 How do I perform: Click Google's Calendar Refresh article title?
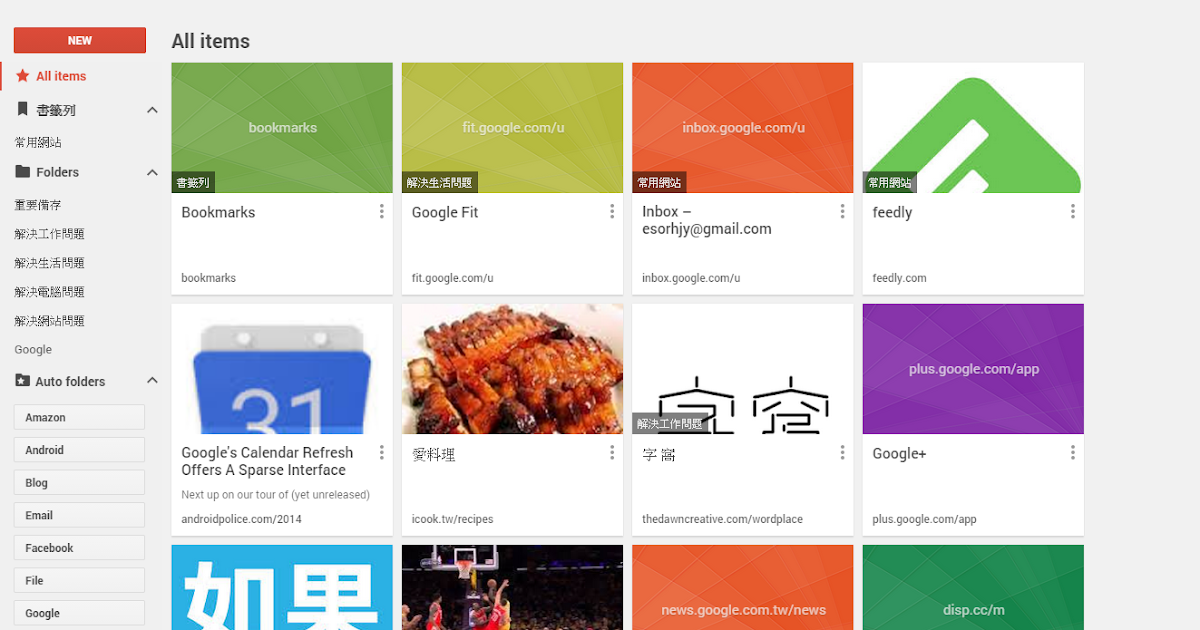tap(267, 461)
